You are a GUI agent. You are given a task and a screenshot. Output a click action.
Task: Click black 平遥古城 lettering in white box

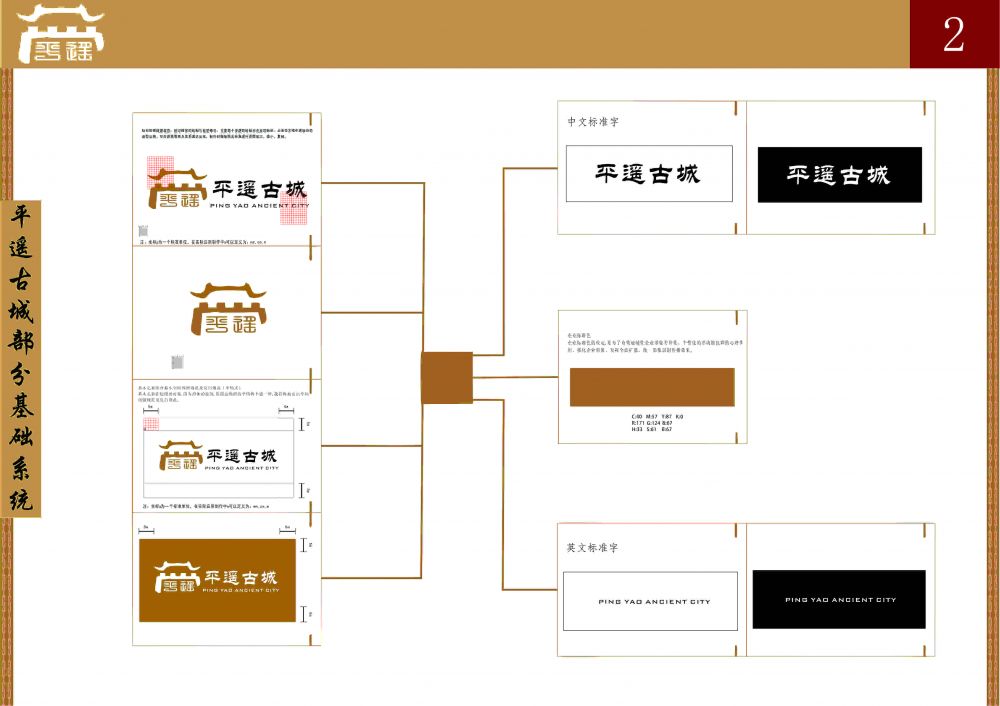(648, 173)
